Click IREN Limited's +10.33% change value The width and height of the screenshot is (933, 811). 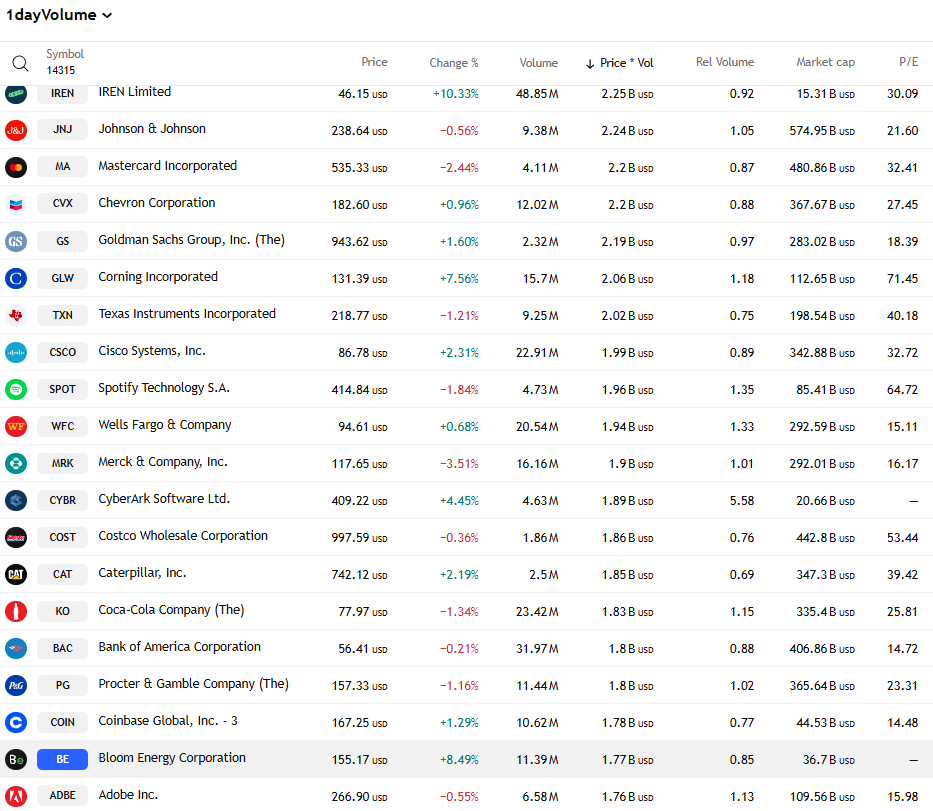pos(456,94)
